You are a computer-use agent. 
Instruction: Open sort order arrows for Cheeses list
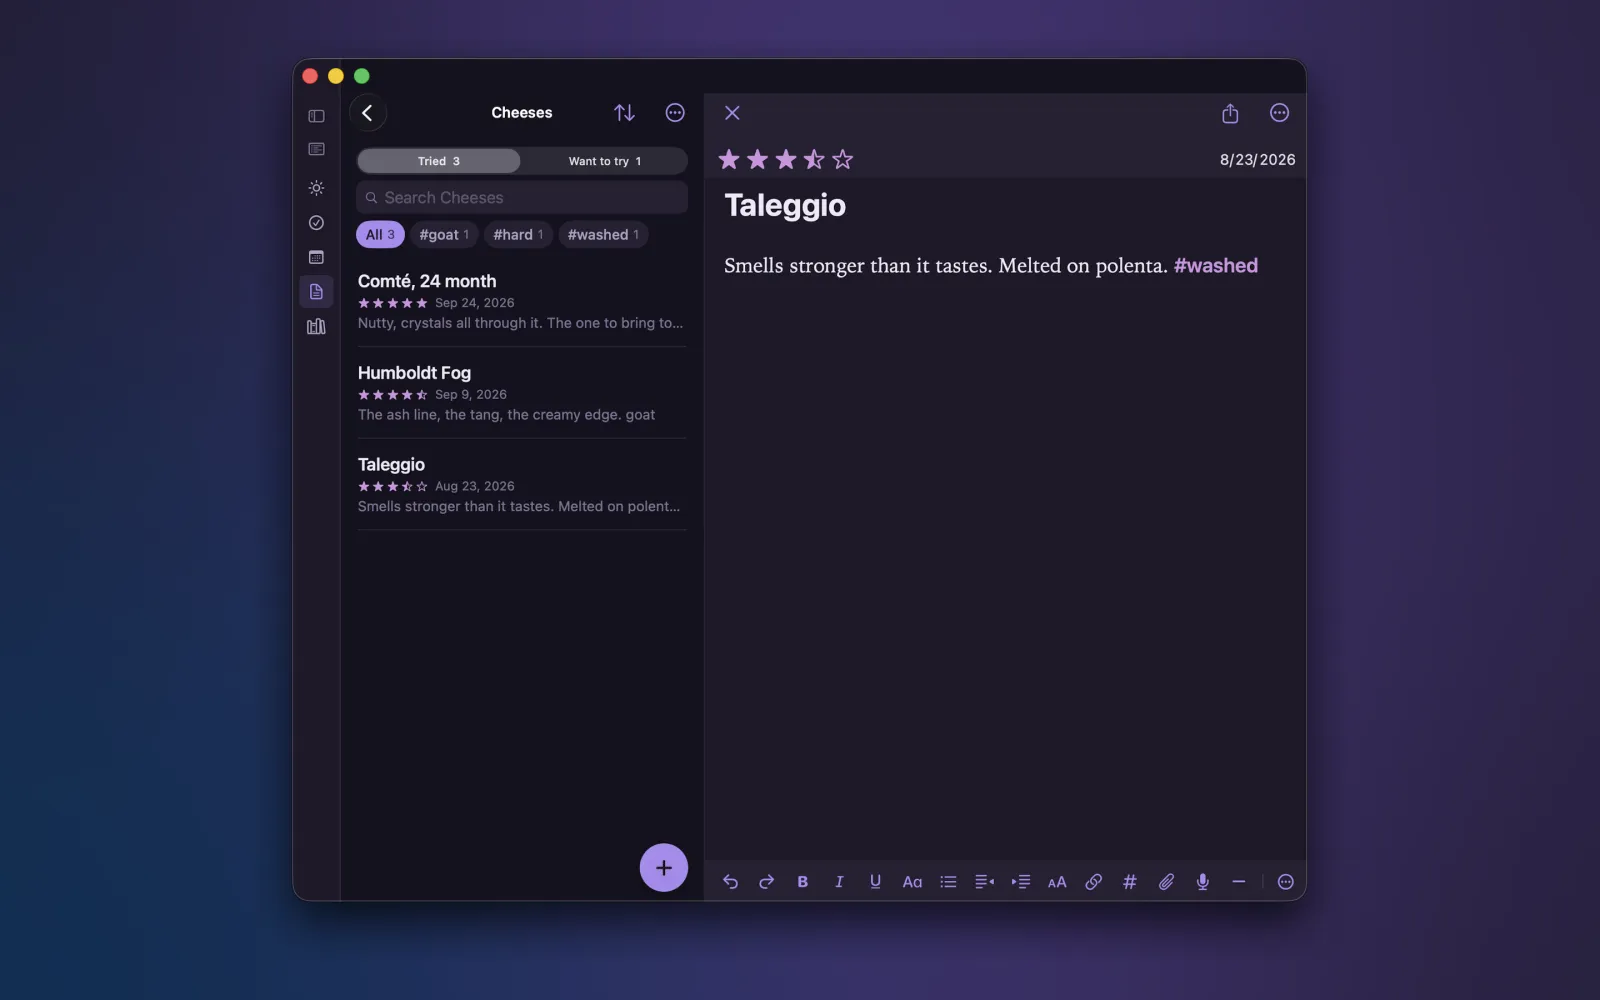pyautogui.click(x=624, y=113)
